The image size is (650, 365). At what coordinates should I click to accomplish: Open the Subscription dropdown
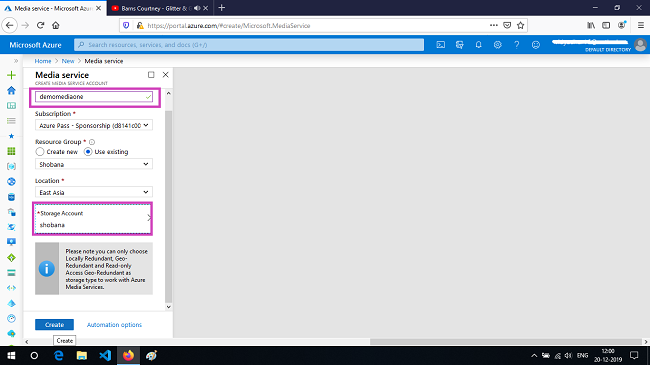click(x=94, y=125)
